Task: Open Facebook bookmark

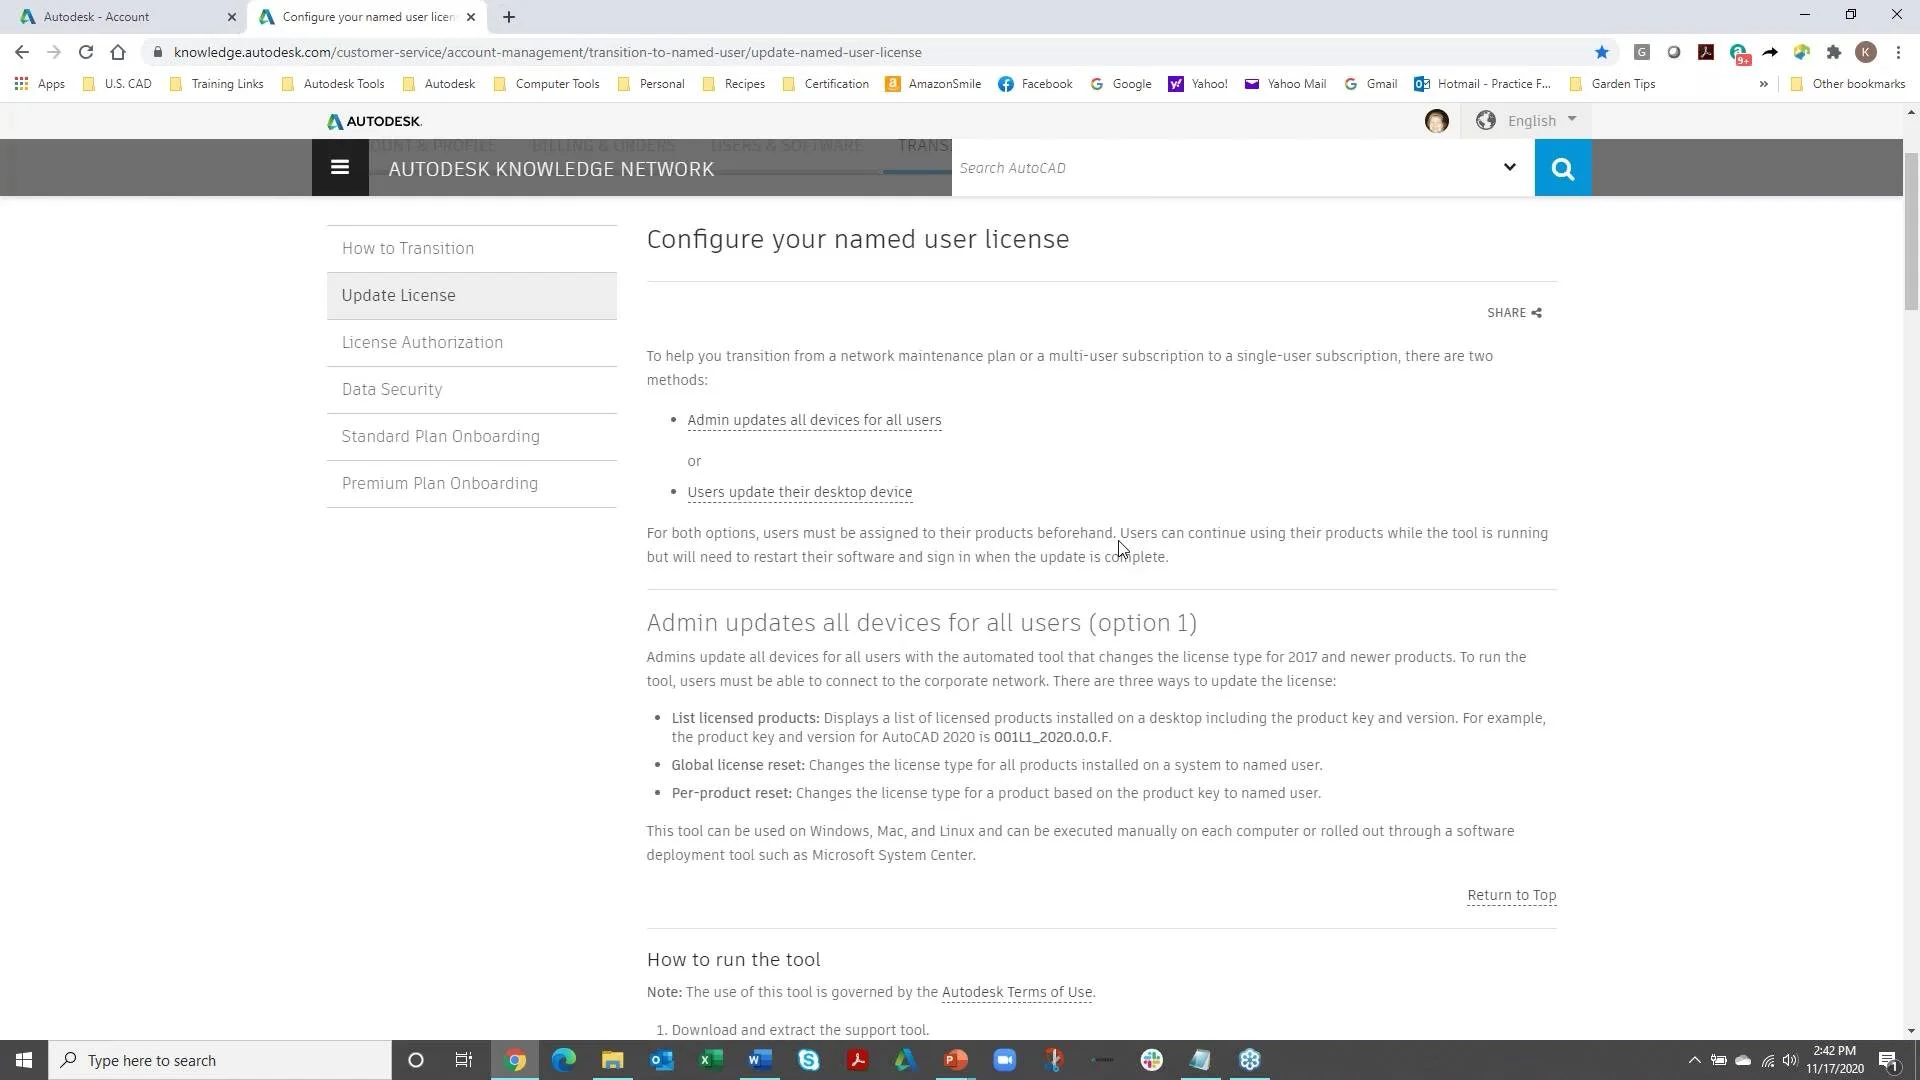Action: click(x=1035, y=84)
